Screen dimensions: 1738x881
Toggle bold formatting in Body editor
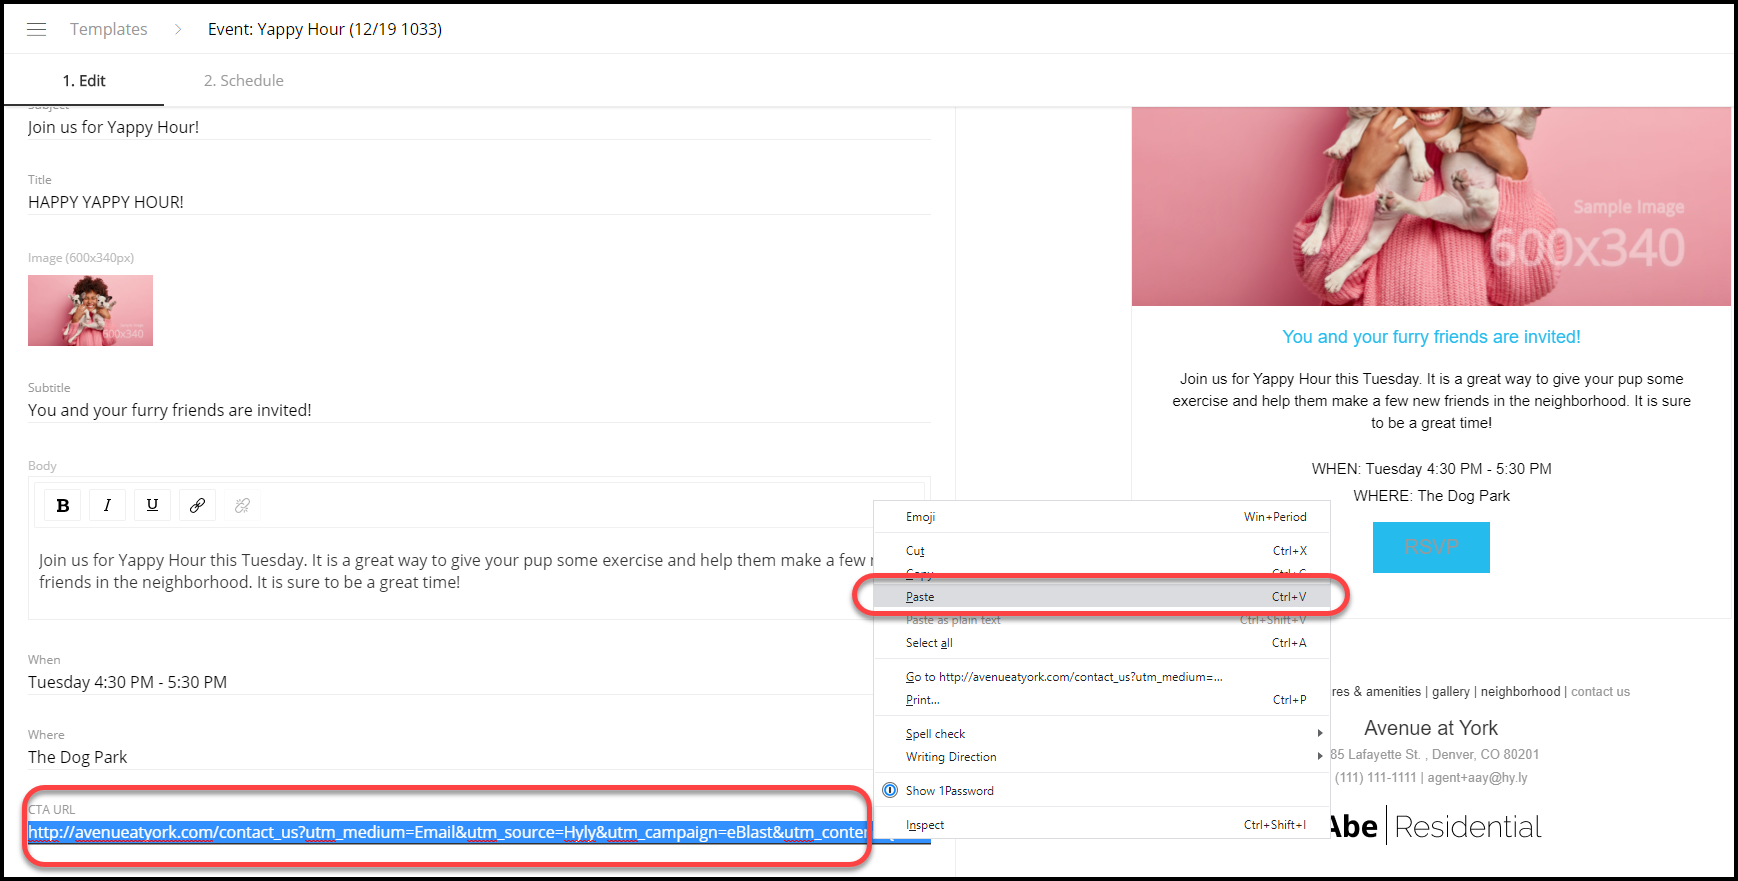pyautogui.click(x=63, y=505)
